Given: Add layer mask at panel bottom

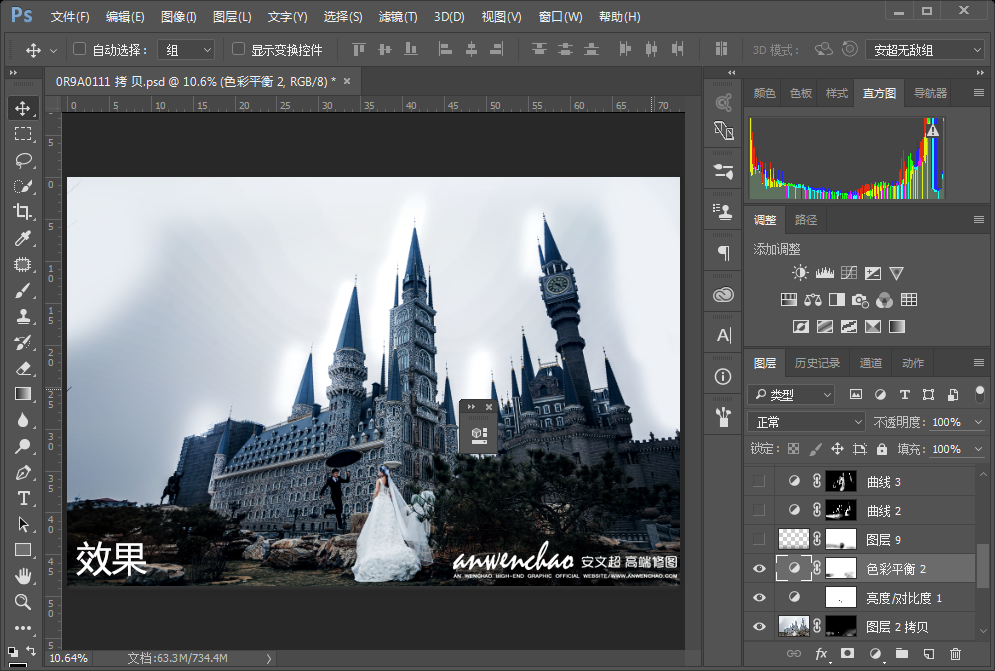Looking at the screenshot, I should 847,653.
